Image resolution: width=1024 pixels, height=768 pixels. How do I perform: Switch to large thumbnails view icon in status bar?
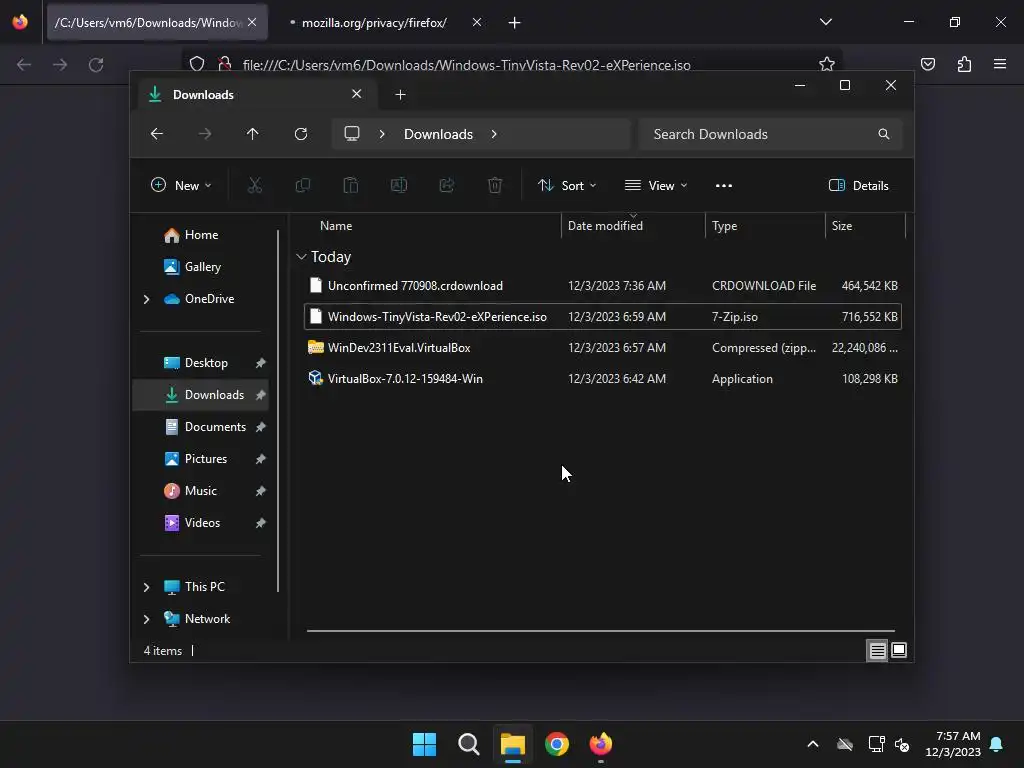coord(899,650)
